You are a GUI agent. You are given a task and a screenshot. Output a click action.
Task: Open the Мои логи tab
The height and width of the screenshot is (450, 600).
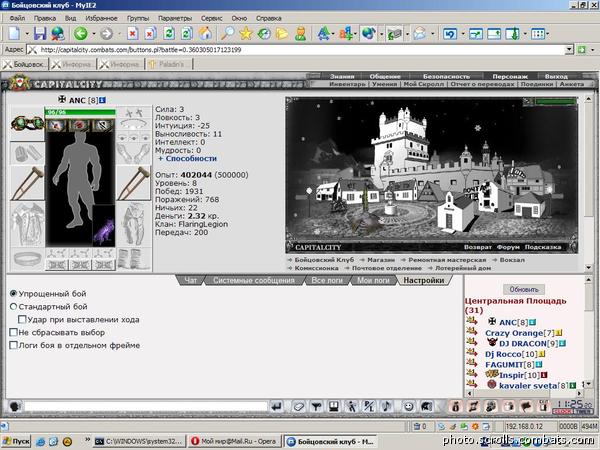(x=373, y=280)
